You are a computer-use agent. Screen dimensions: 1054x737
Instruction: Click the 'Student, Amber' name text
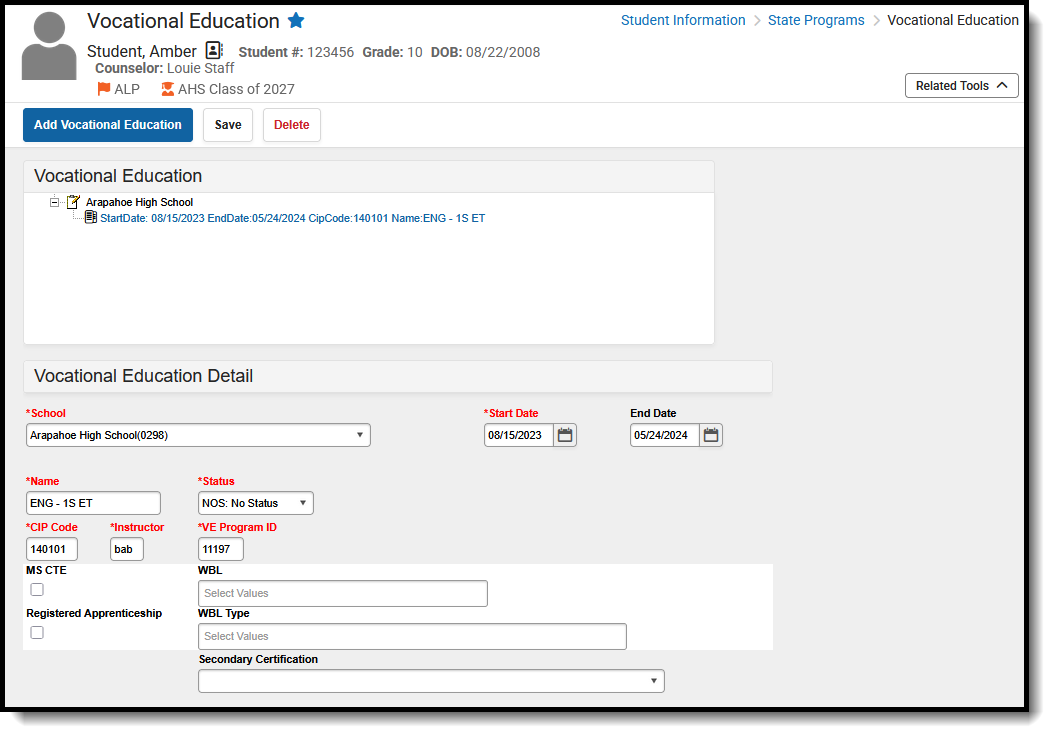click(141, 51)
